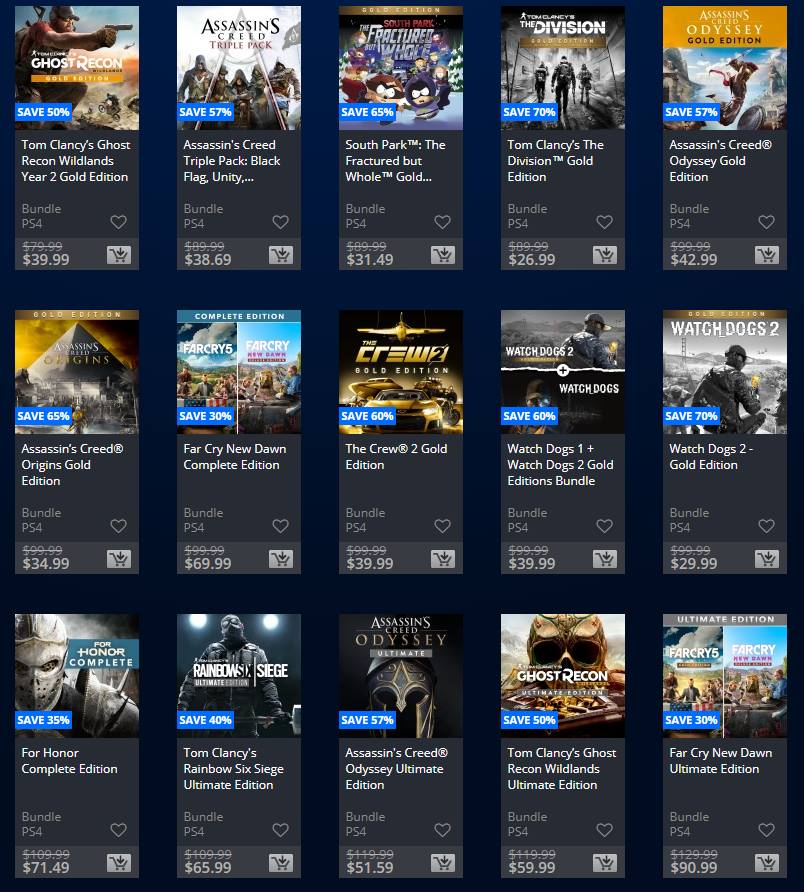Add Far Cry New Dawn Ultimate Edition to cart
This screenshot has height=892, width=804.
tap(767, 863)
